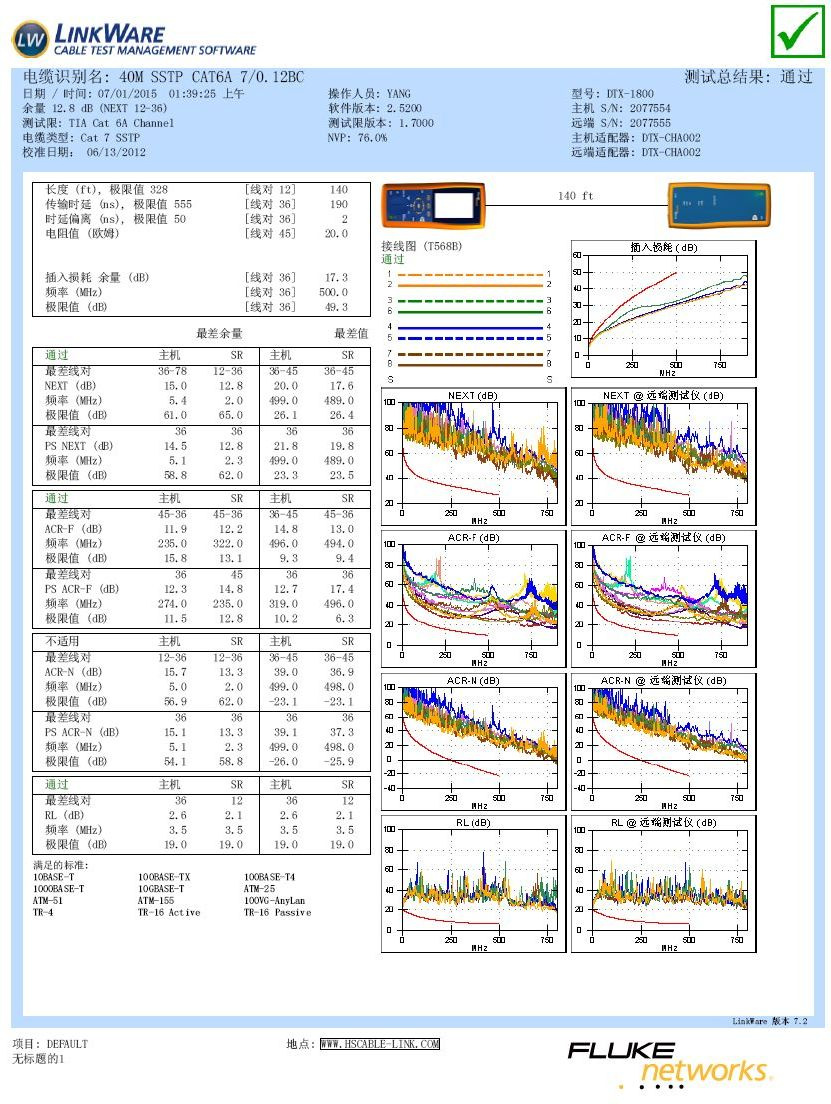
Task: Click the 软件版本: 2.5200 text
Action: click(x=375, y=108)
